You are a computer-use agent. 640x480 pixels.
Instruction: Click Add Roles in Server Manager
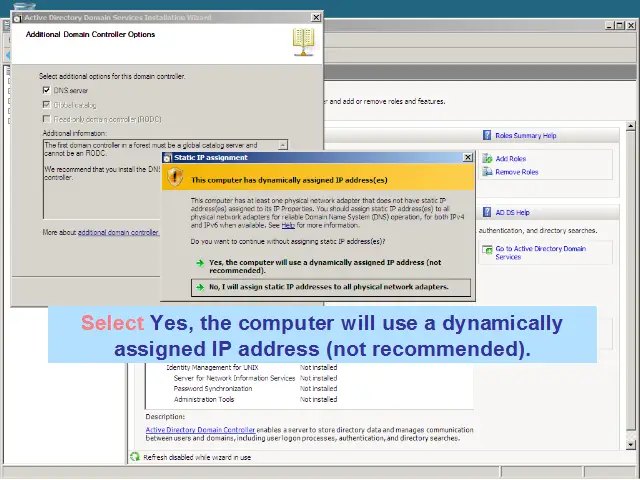point(511,159)
